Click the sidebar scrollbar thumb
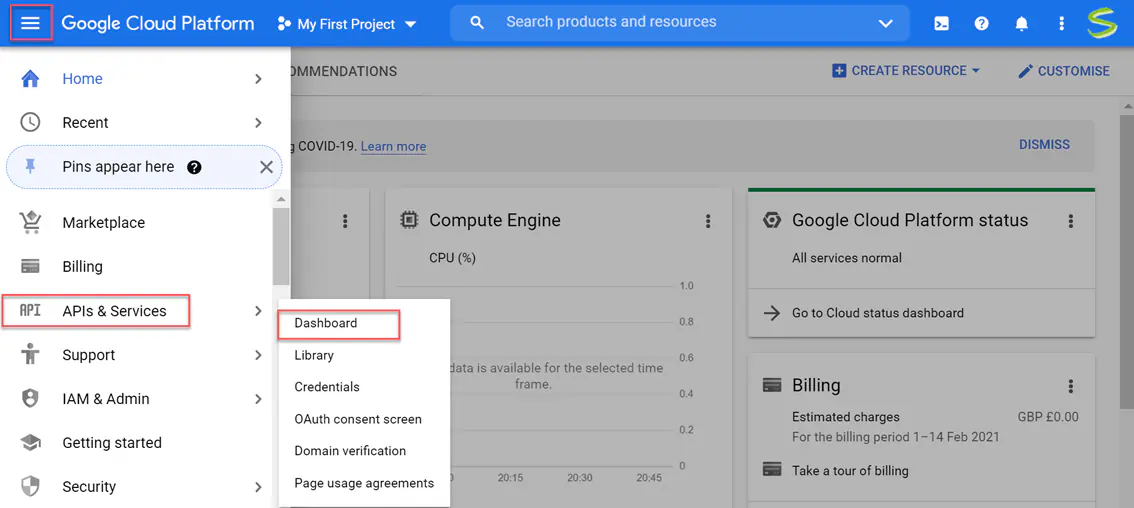 (x=281, y=246)
